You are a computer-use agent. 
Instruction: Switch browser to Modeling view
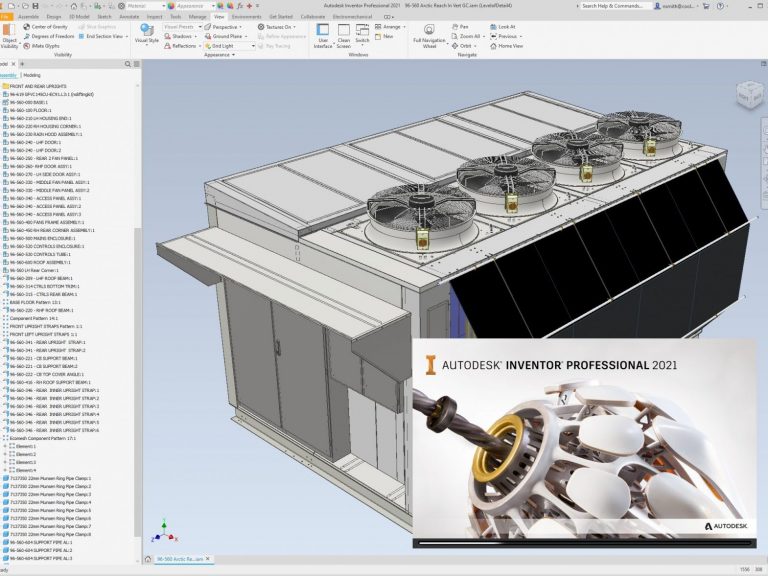[x=32, y=75]
